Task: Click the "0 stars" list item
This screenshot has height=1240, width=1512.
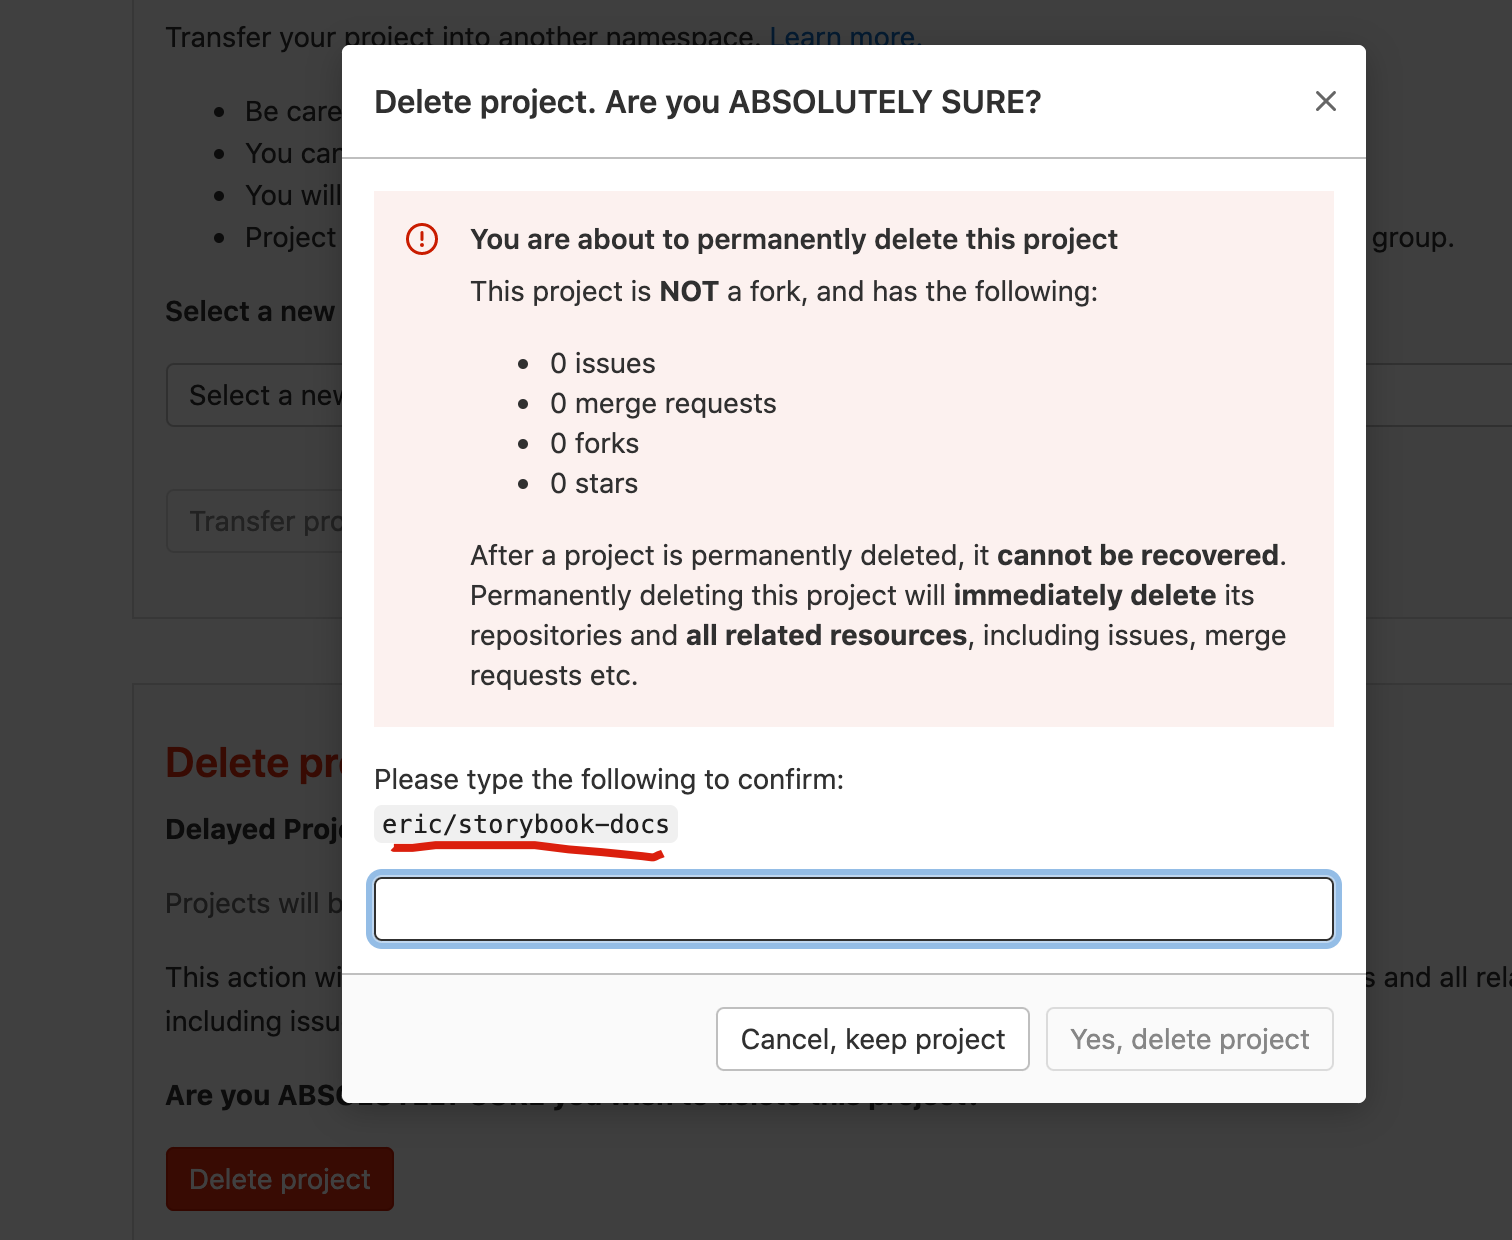Action: [x=593, y=483]
